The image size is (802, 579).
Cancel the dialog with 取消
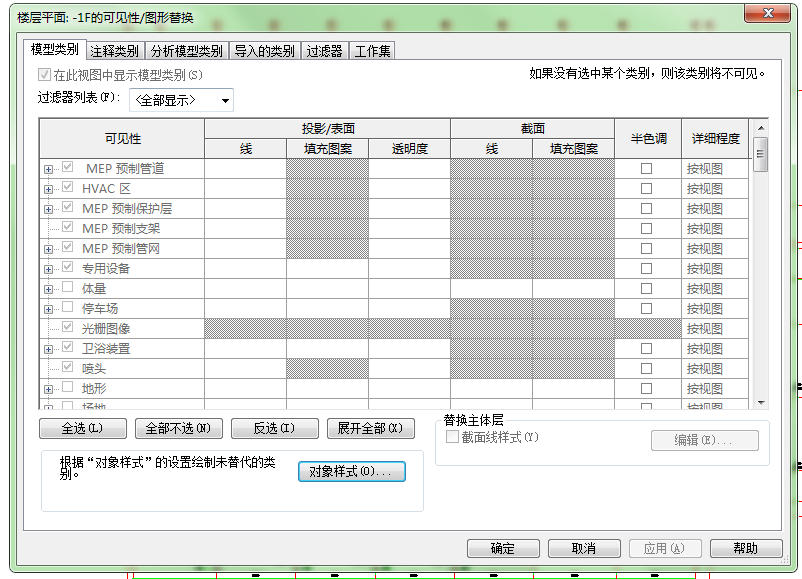pos(584,549)
